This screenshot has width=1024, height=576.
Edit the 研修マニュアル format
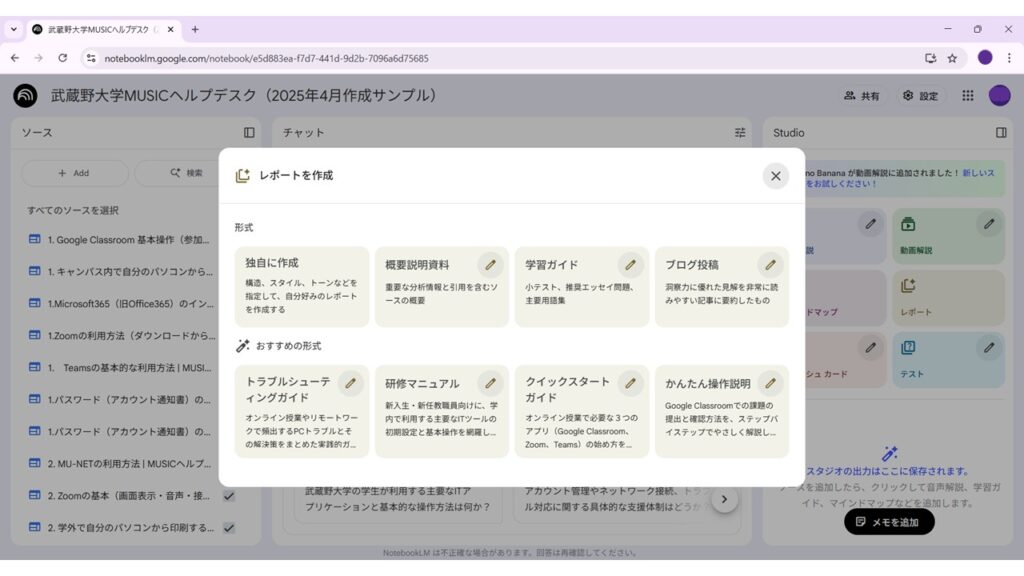tap(490, 383)
